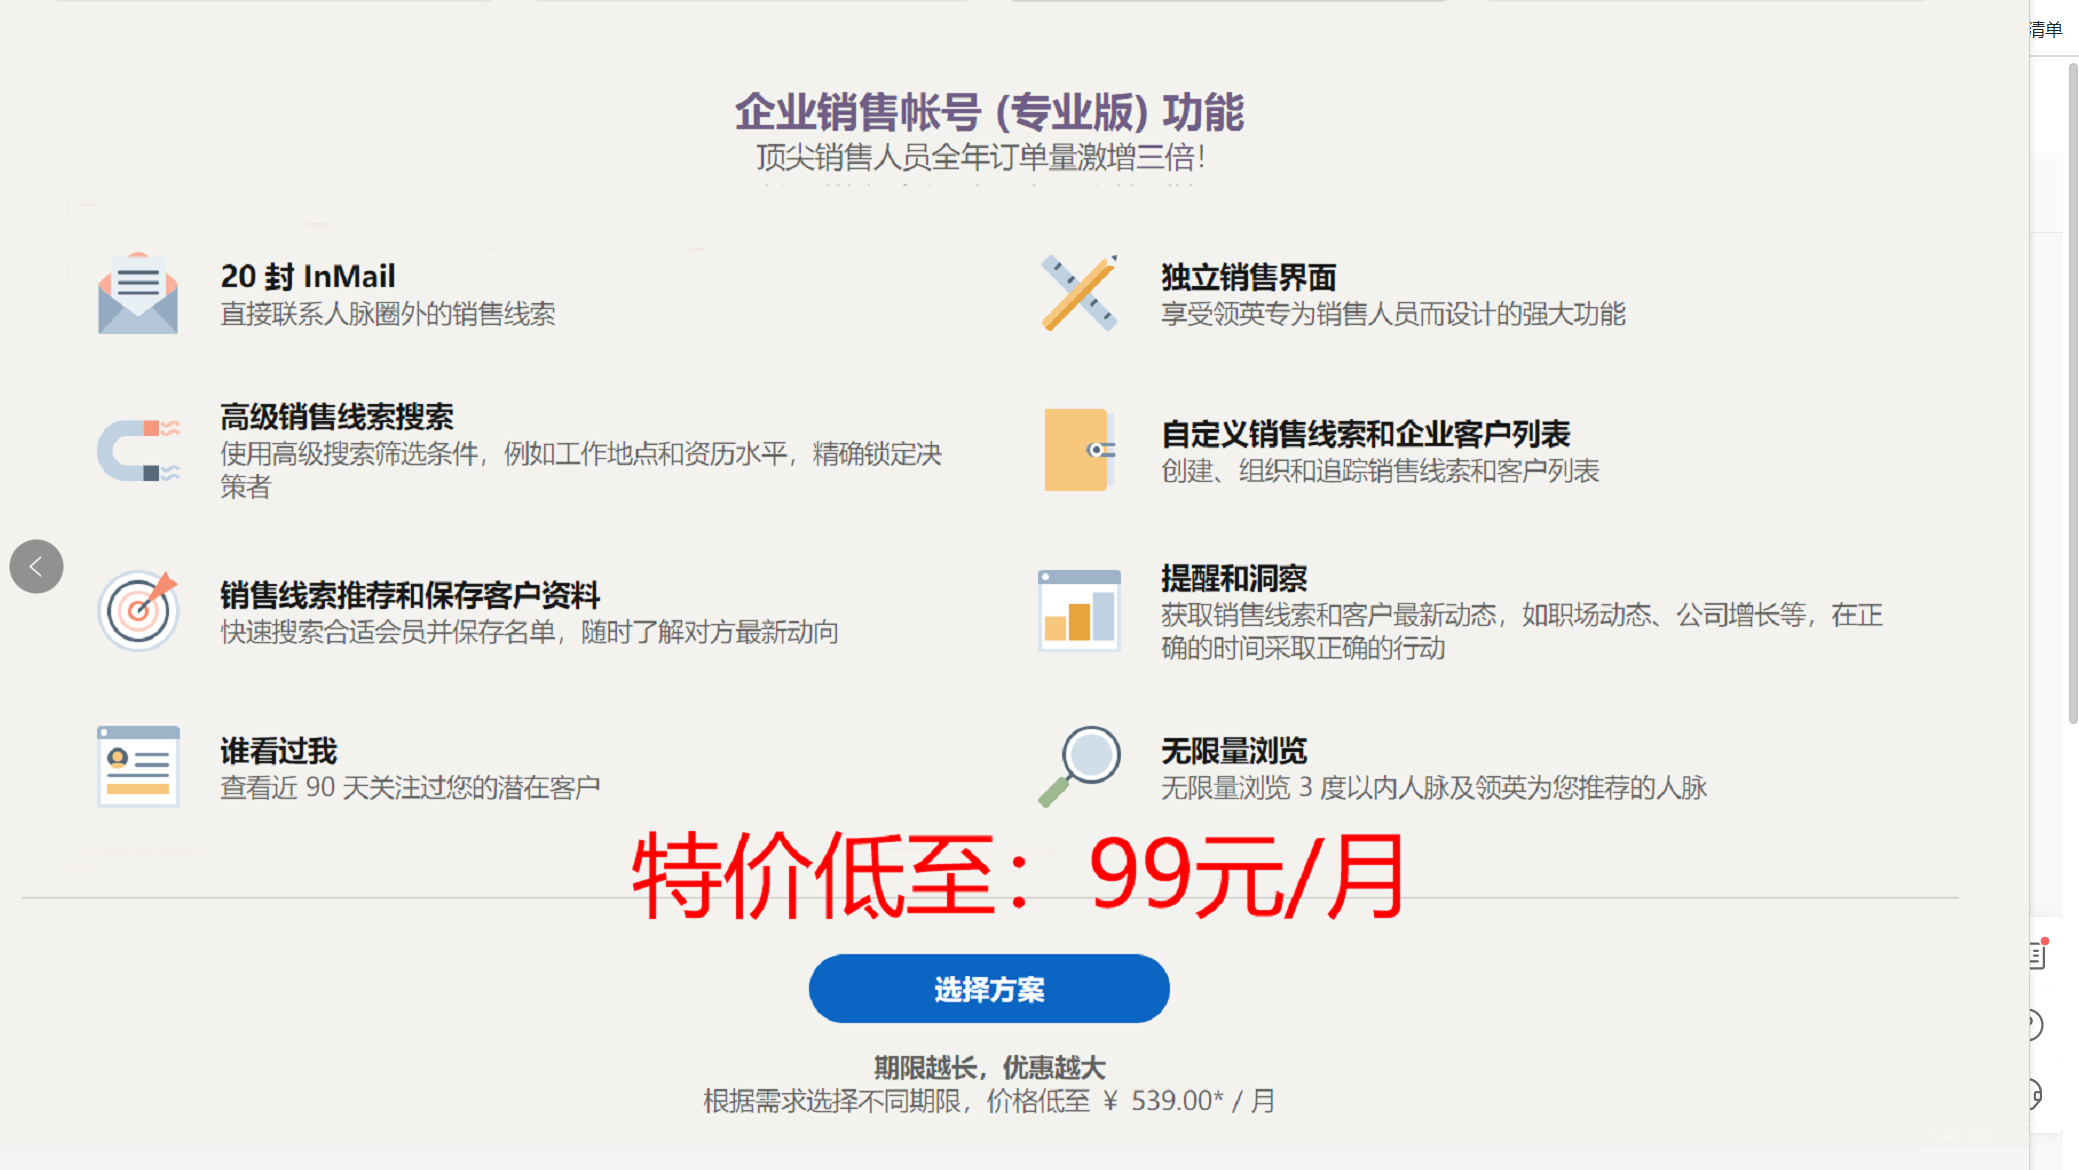Click the 期限越长，优惠越大 text
The image size is (2079, 1170).
click(989, 1068)
